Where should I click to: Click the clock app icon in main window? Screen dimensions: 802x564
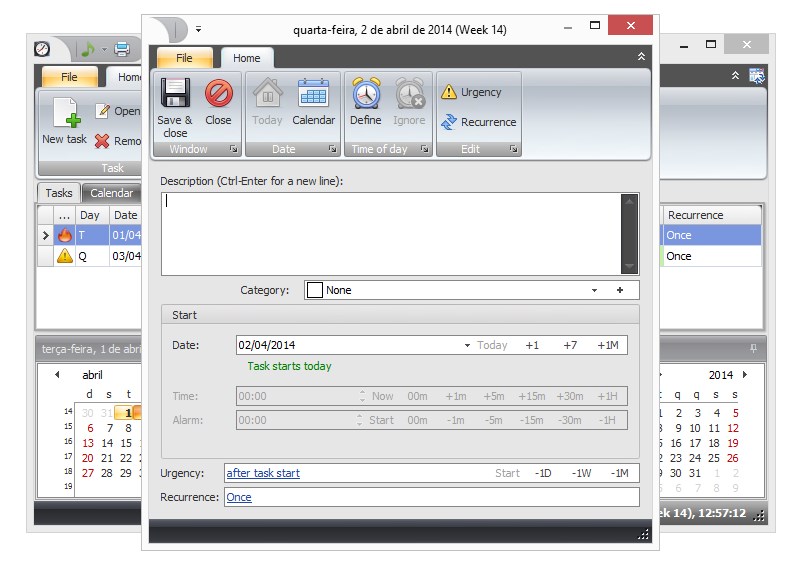click(42, 49)
